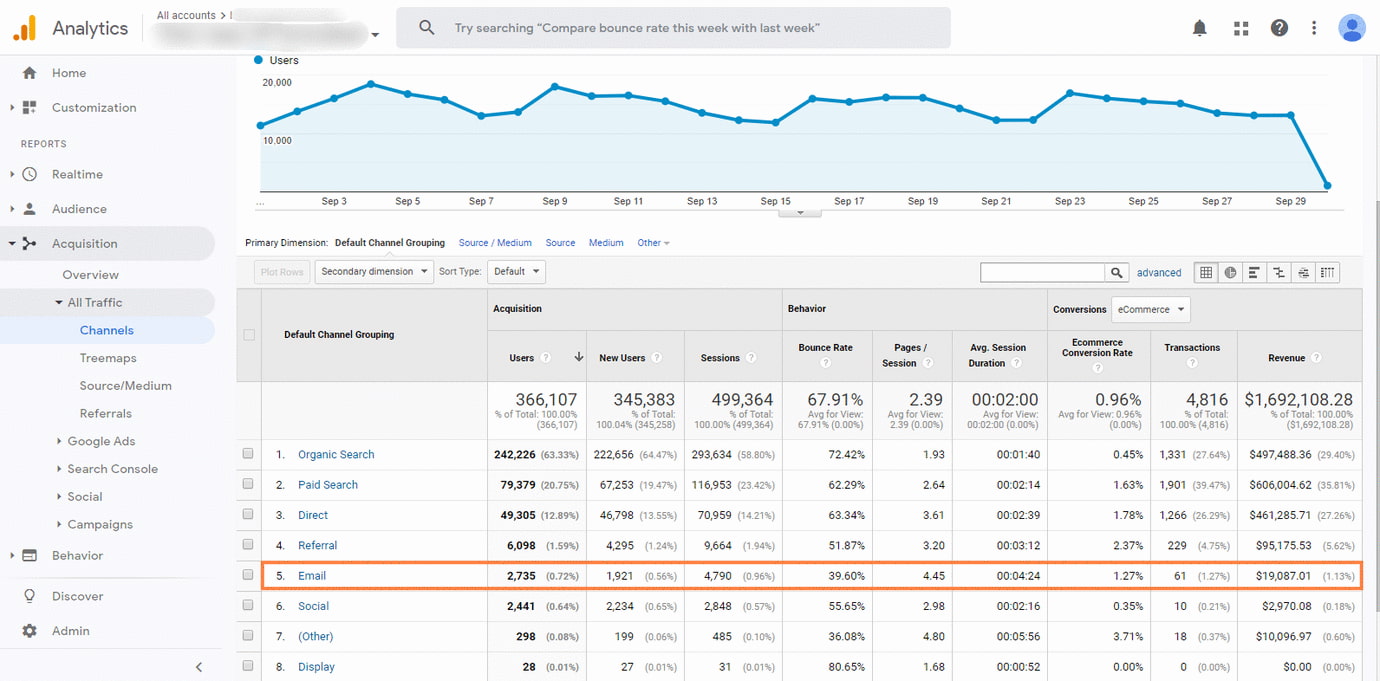The image size is (1380, 681).
Task: Open the Acquisition Overview report
Action: (x=90, y=274)
